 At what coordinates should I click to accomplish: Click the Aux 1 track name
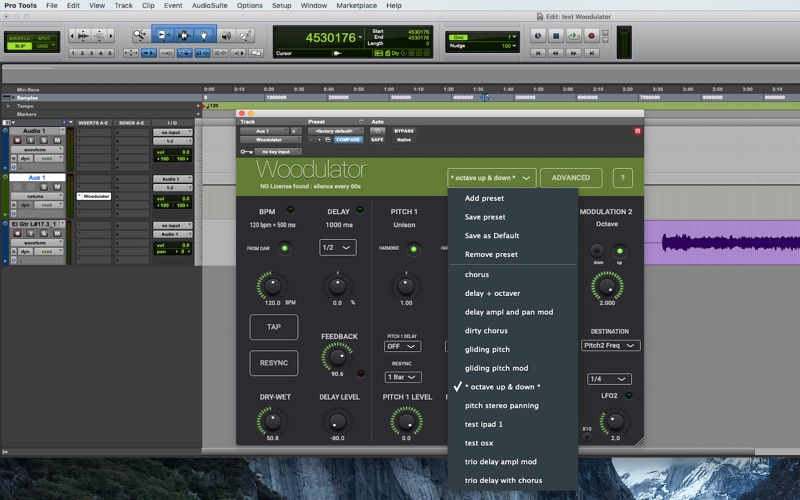(37, 178)
